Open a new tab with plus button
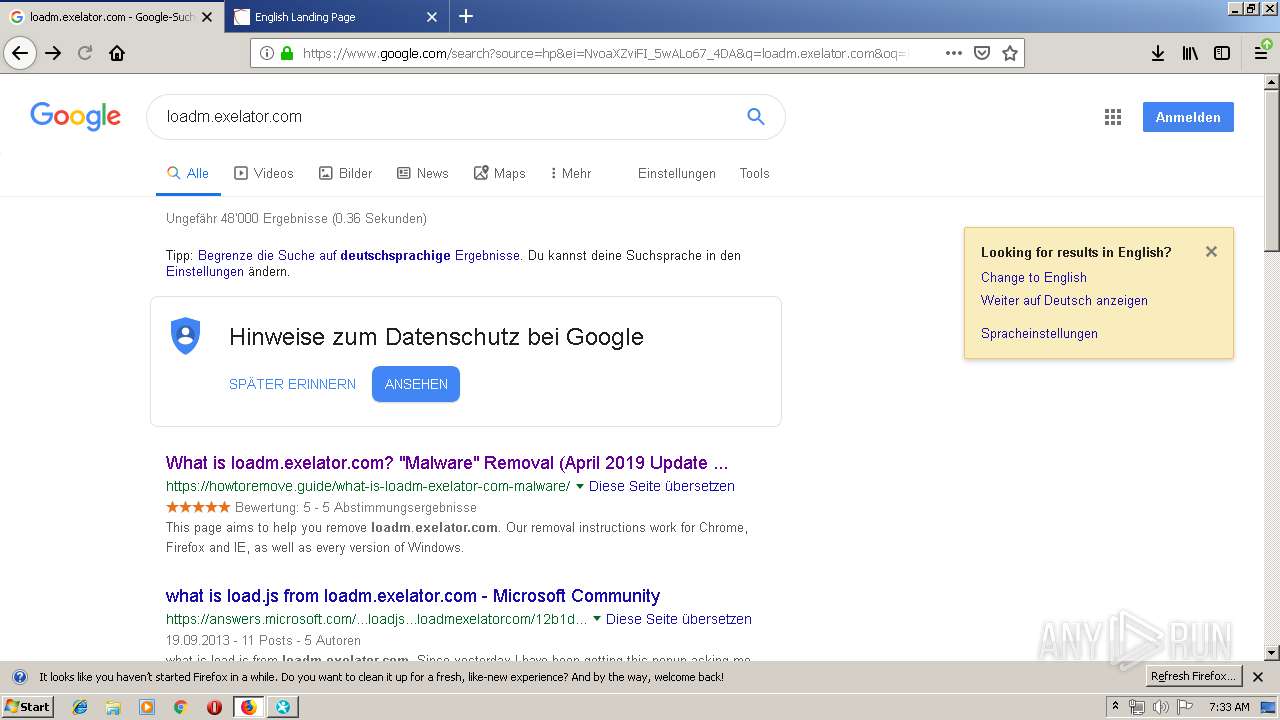1280x720 pixels. (x=466, y=16)
